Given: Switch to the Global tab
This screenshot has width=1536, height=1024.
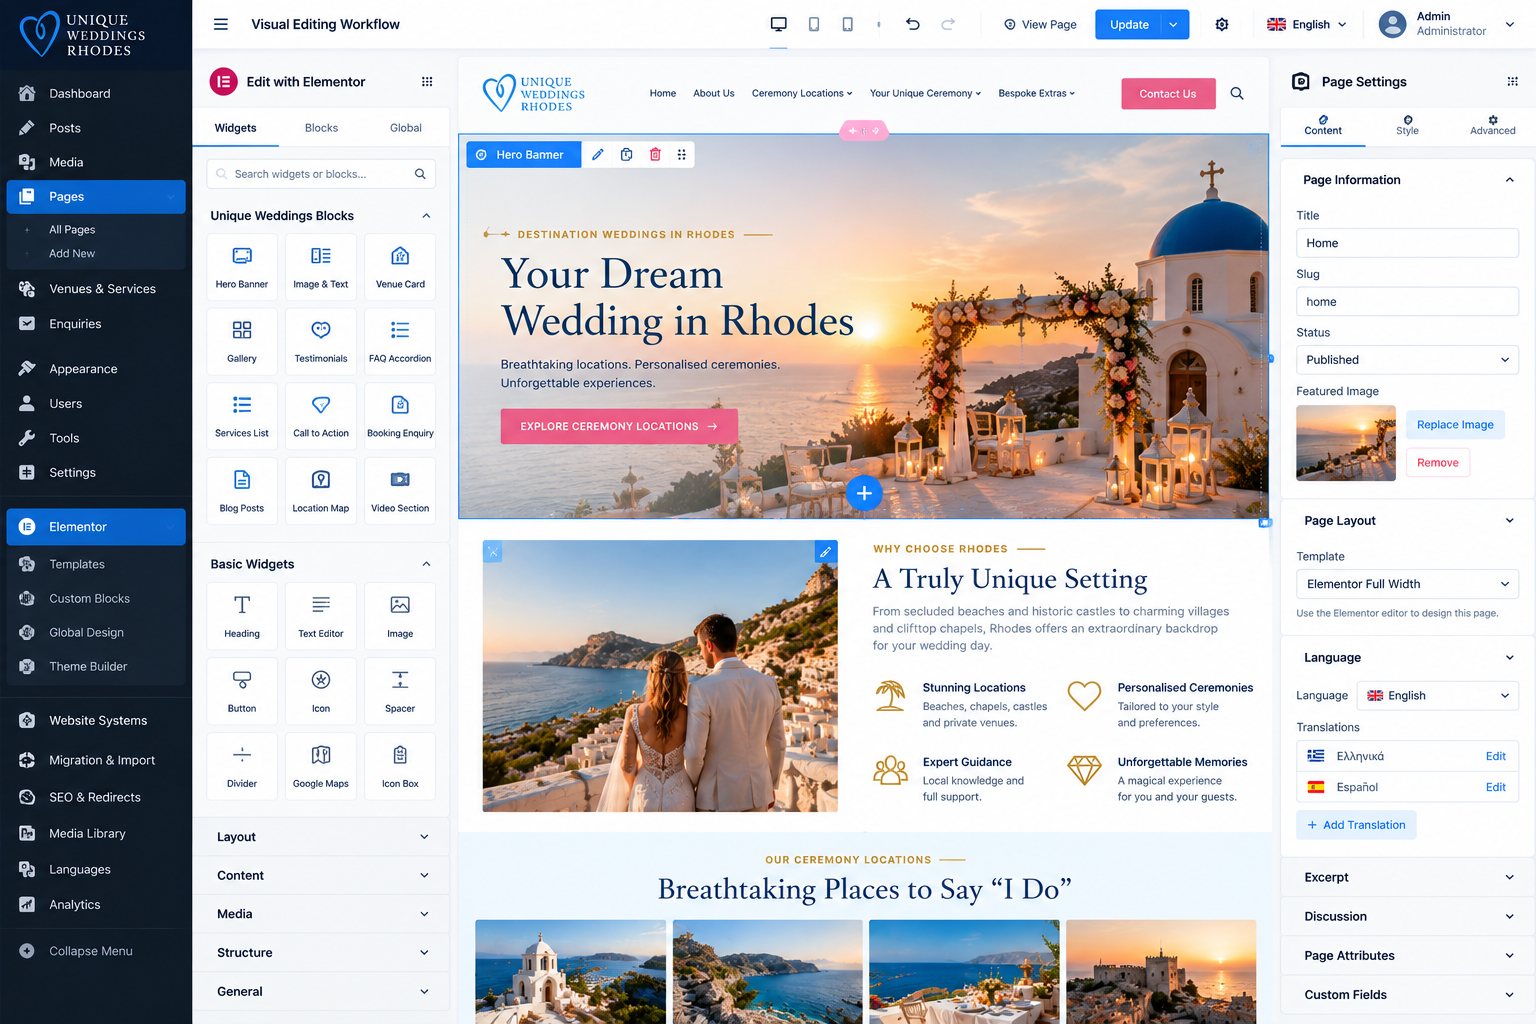Looking at the screenshot, I should pos(406,128).
